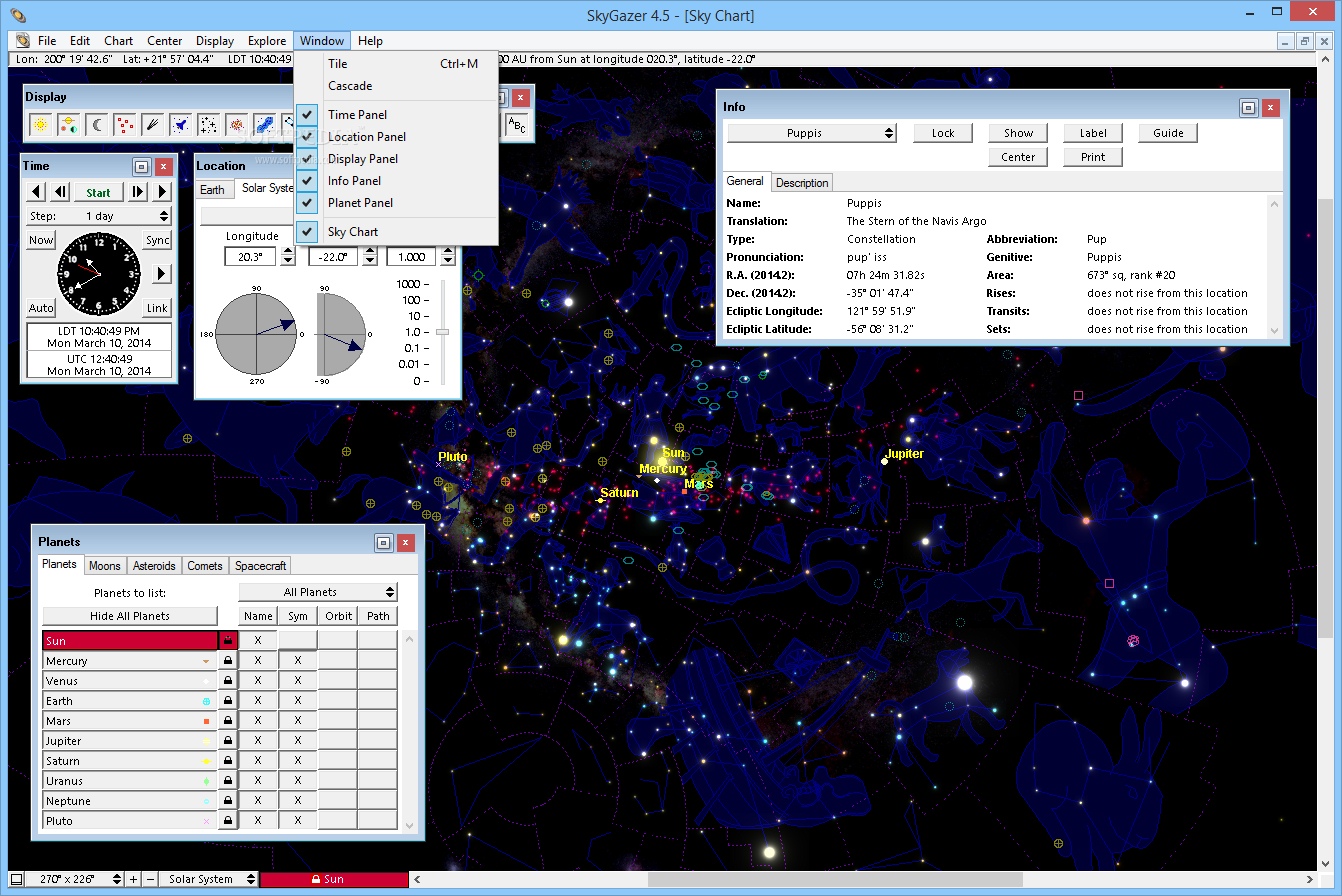Click the arrow button beside the clock
1342x896 pixels.
[160, 273]
